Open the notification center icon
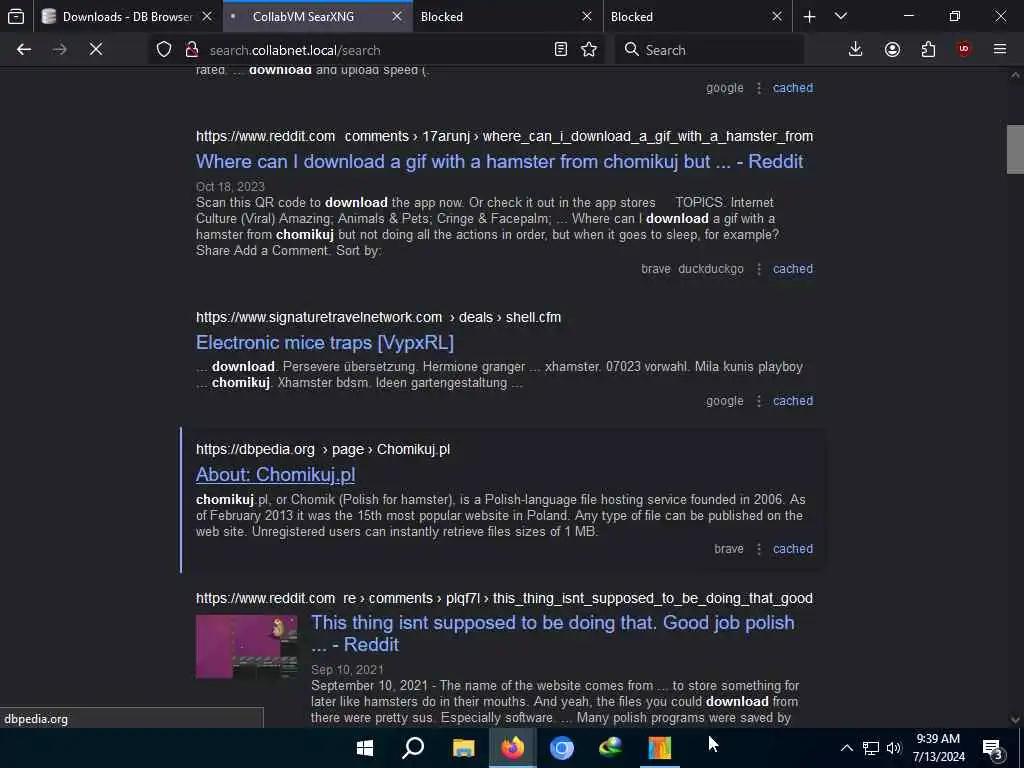 click(x=993, y=748)
